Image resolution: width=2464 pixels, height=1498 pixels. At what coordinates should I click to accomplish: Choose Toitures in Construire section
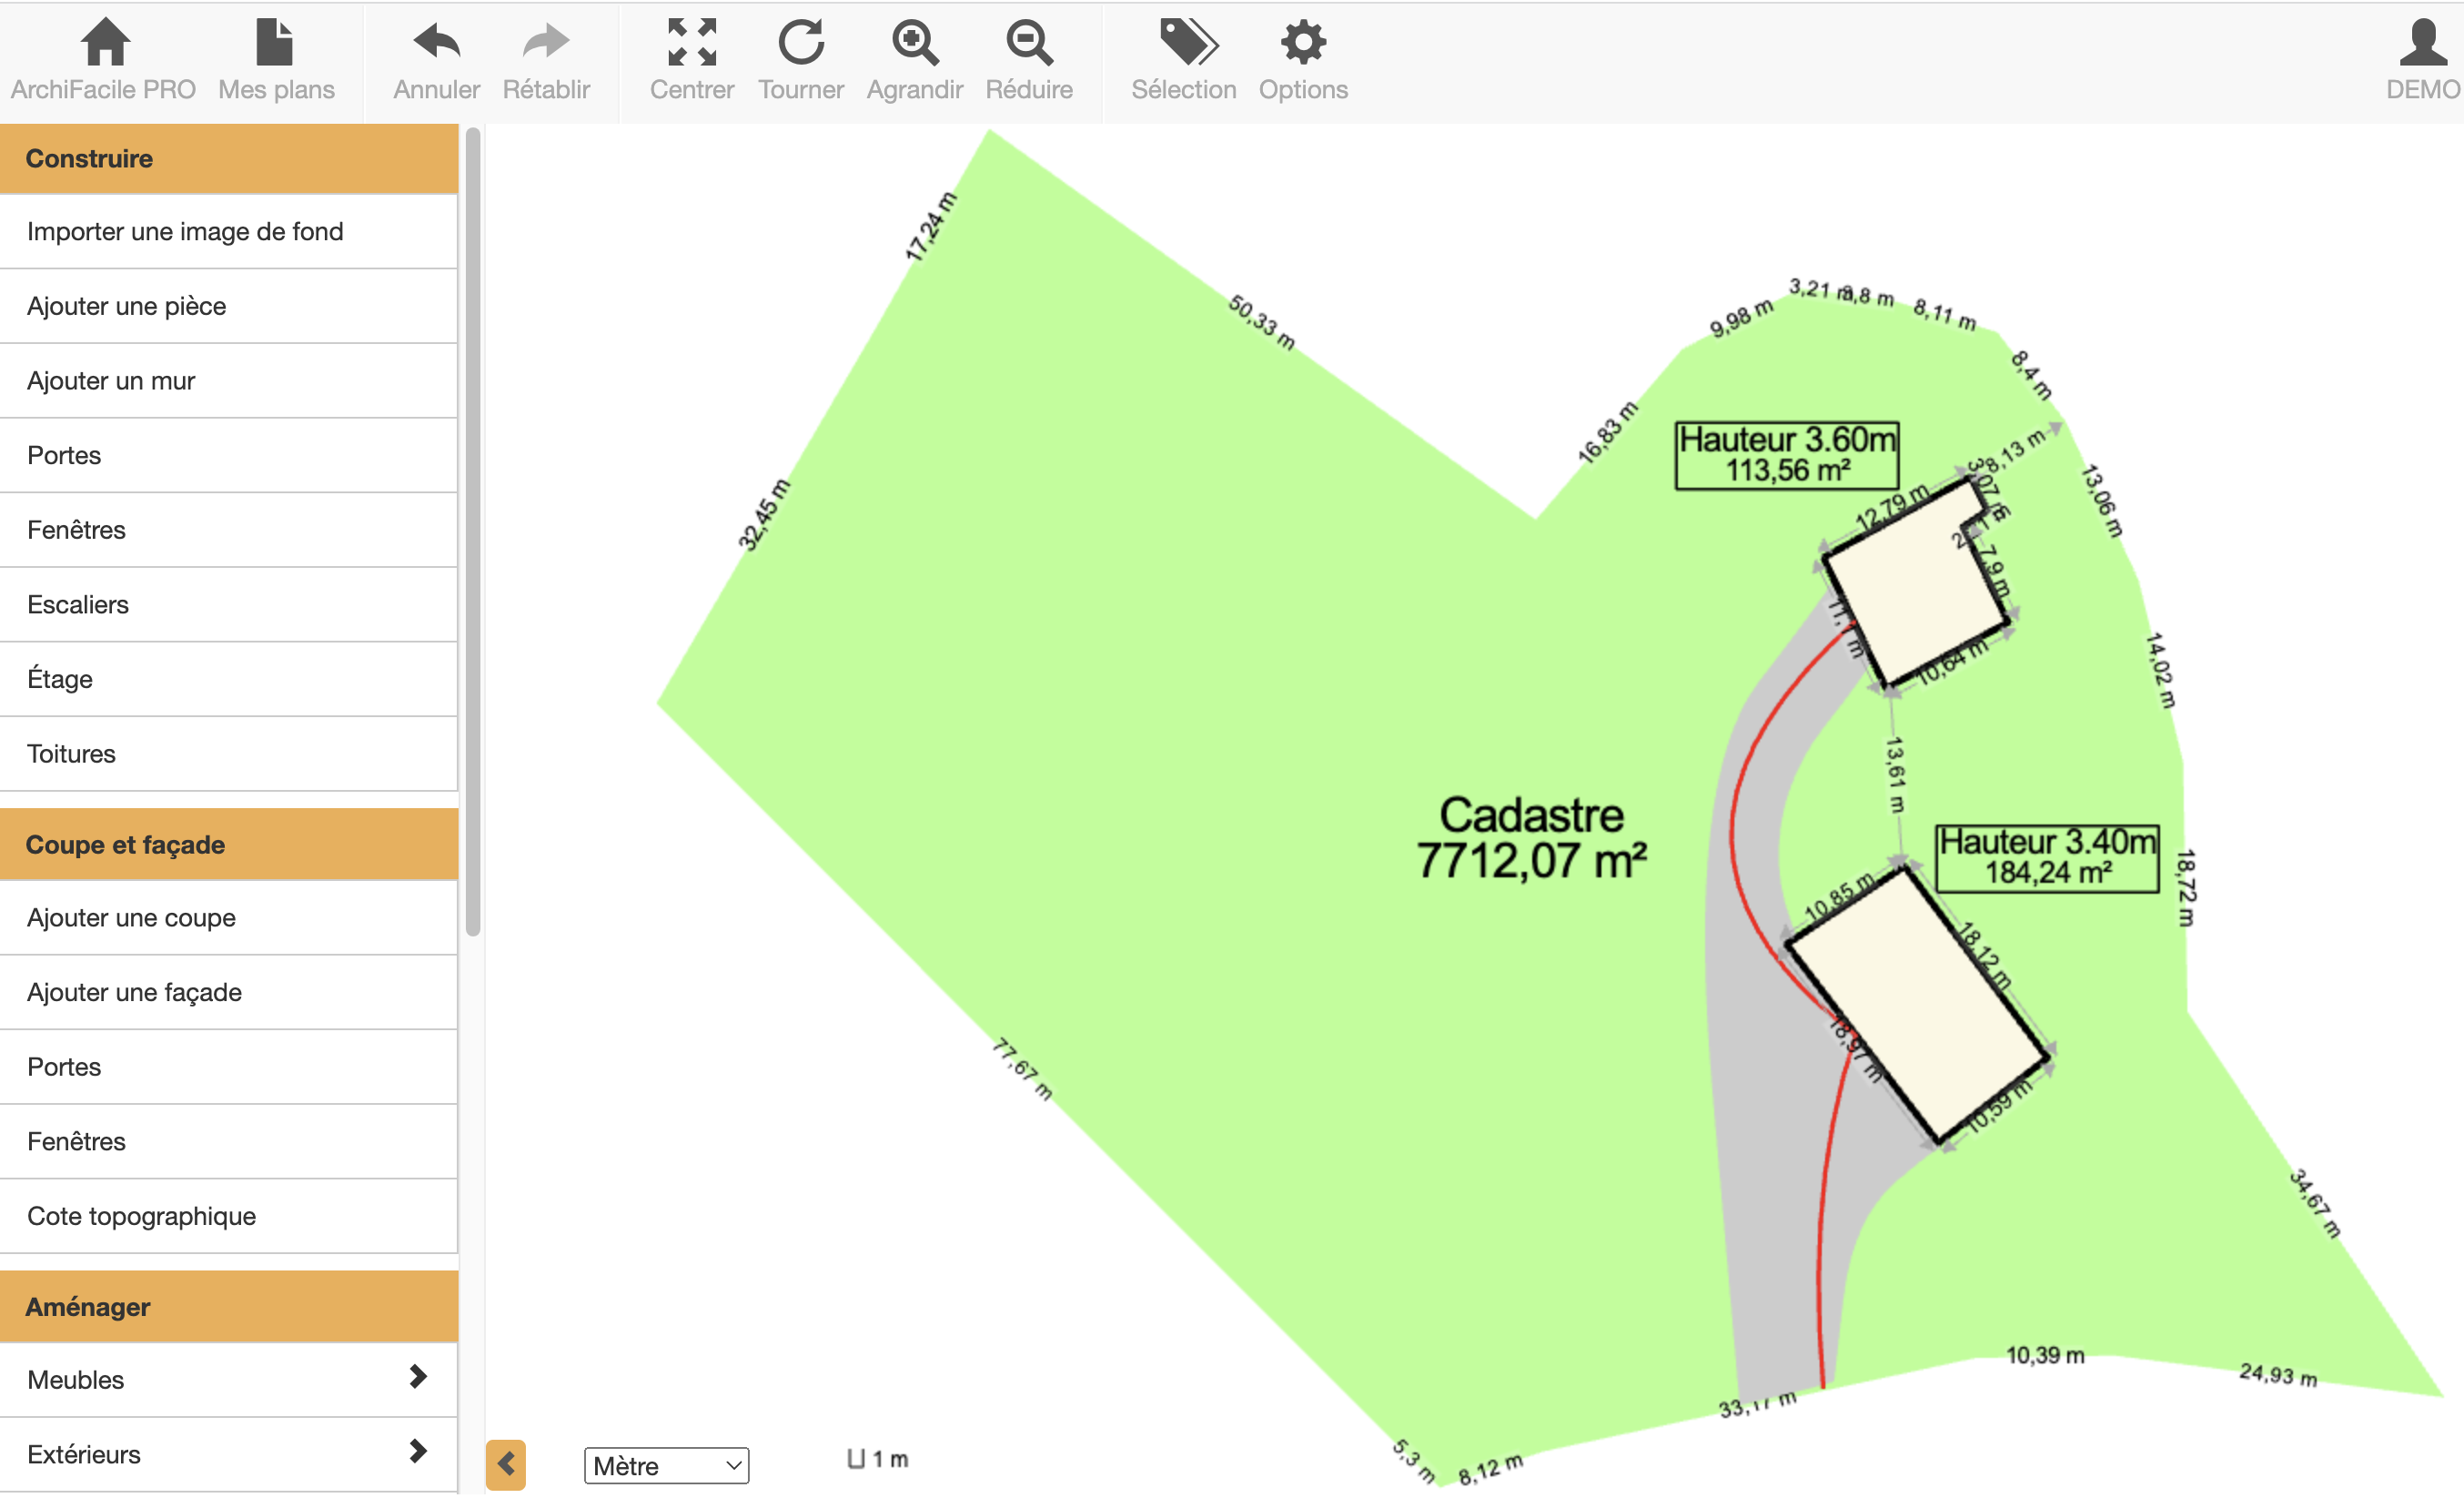[72, 754]
